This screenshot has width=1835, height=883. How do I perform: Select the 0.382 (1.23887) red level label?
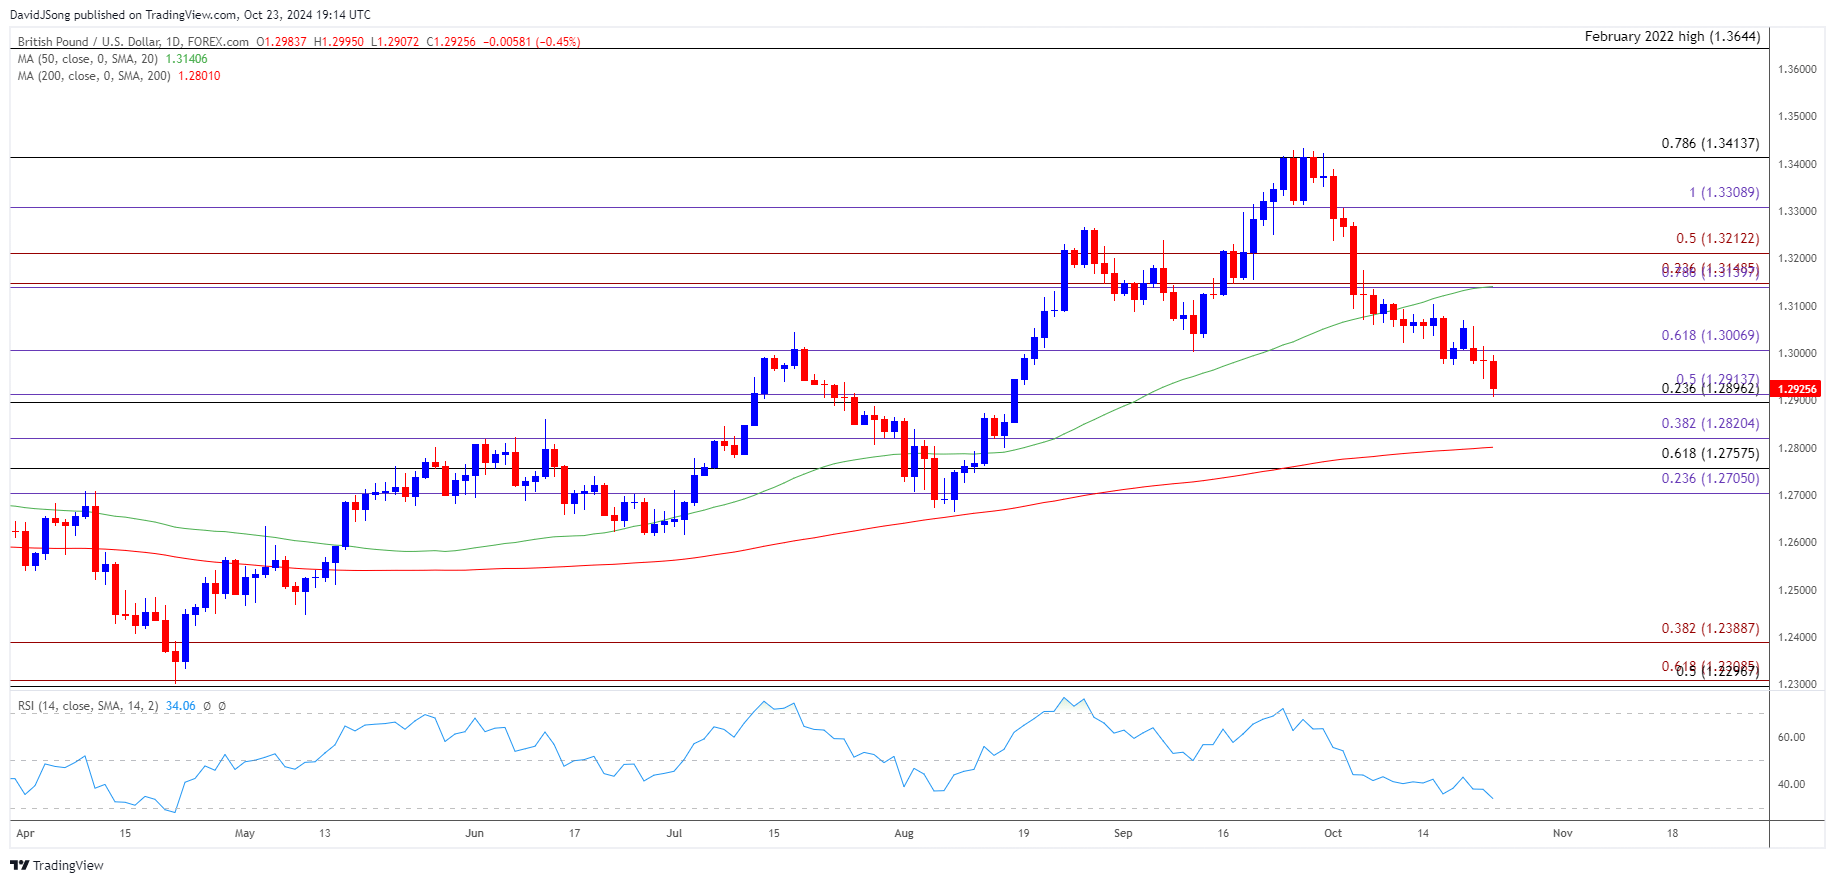1709,628
